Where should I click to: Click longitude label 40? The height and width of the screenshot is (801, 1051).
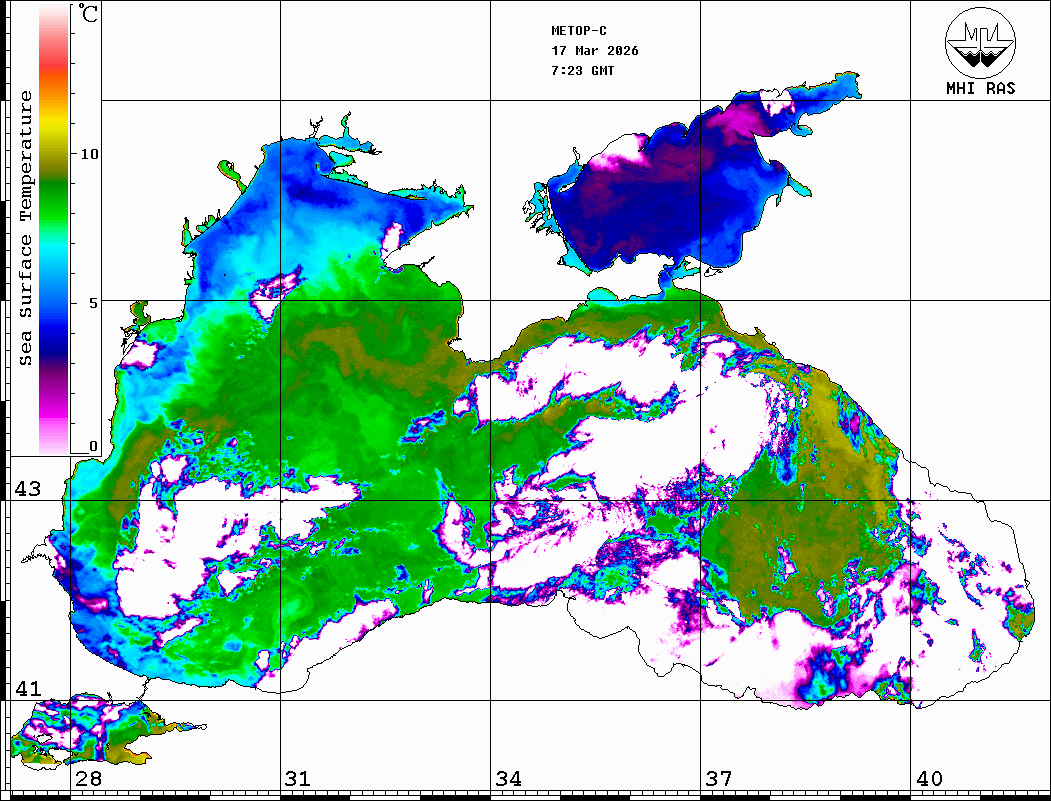(929, 779)
